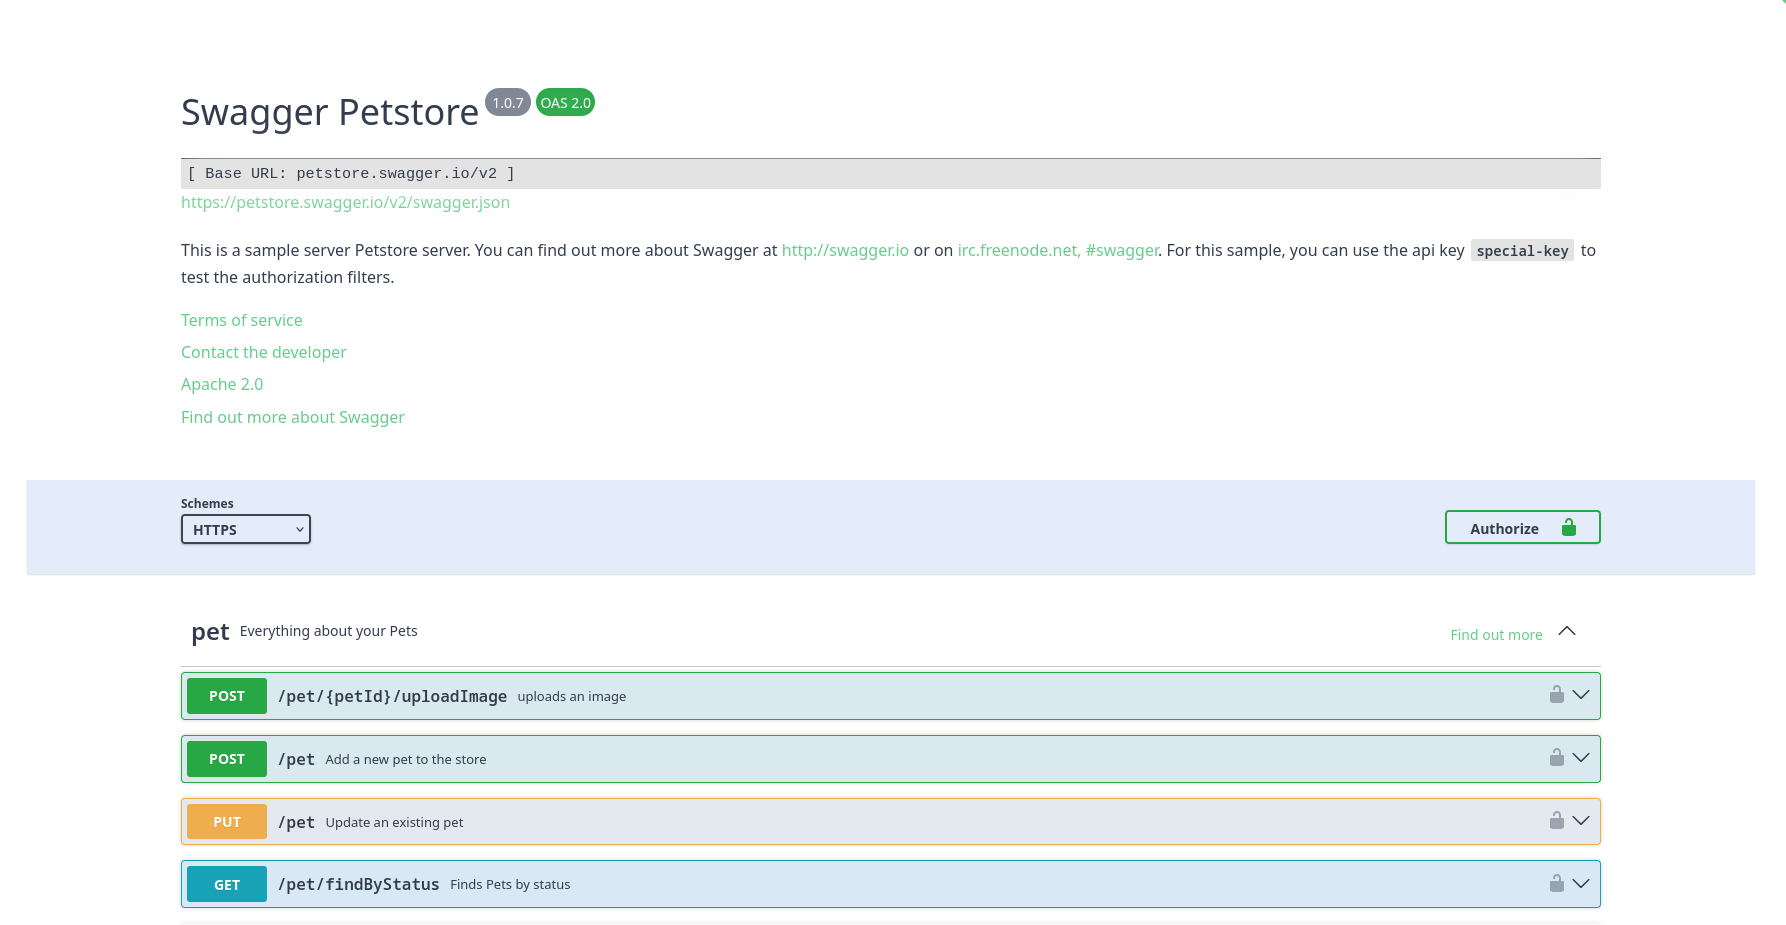
Task: Open the Apache 2.0 license link
Action: pyautogui.click(x=222, y=384)
